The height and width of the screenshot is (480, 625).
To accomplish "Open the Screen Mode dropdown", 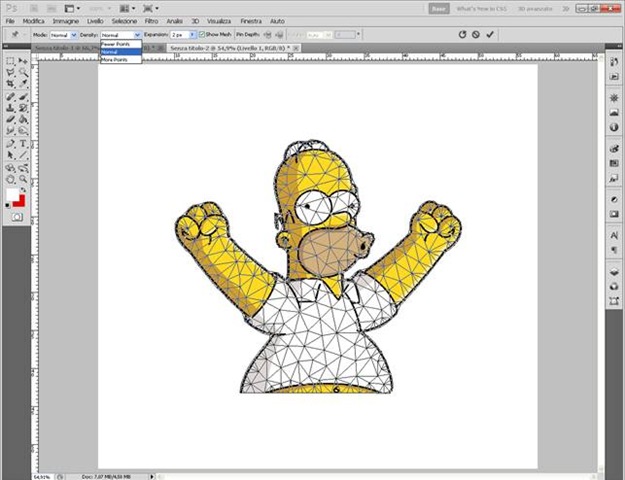I will click(x=151, y=8).
